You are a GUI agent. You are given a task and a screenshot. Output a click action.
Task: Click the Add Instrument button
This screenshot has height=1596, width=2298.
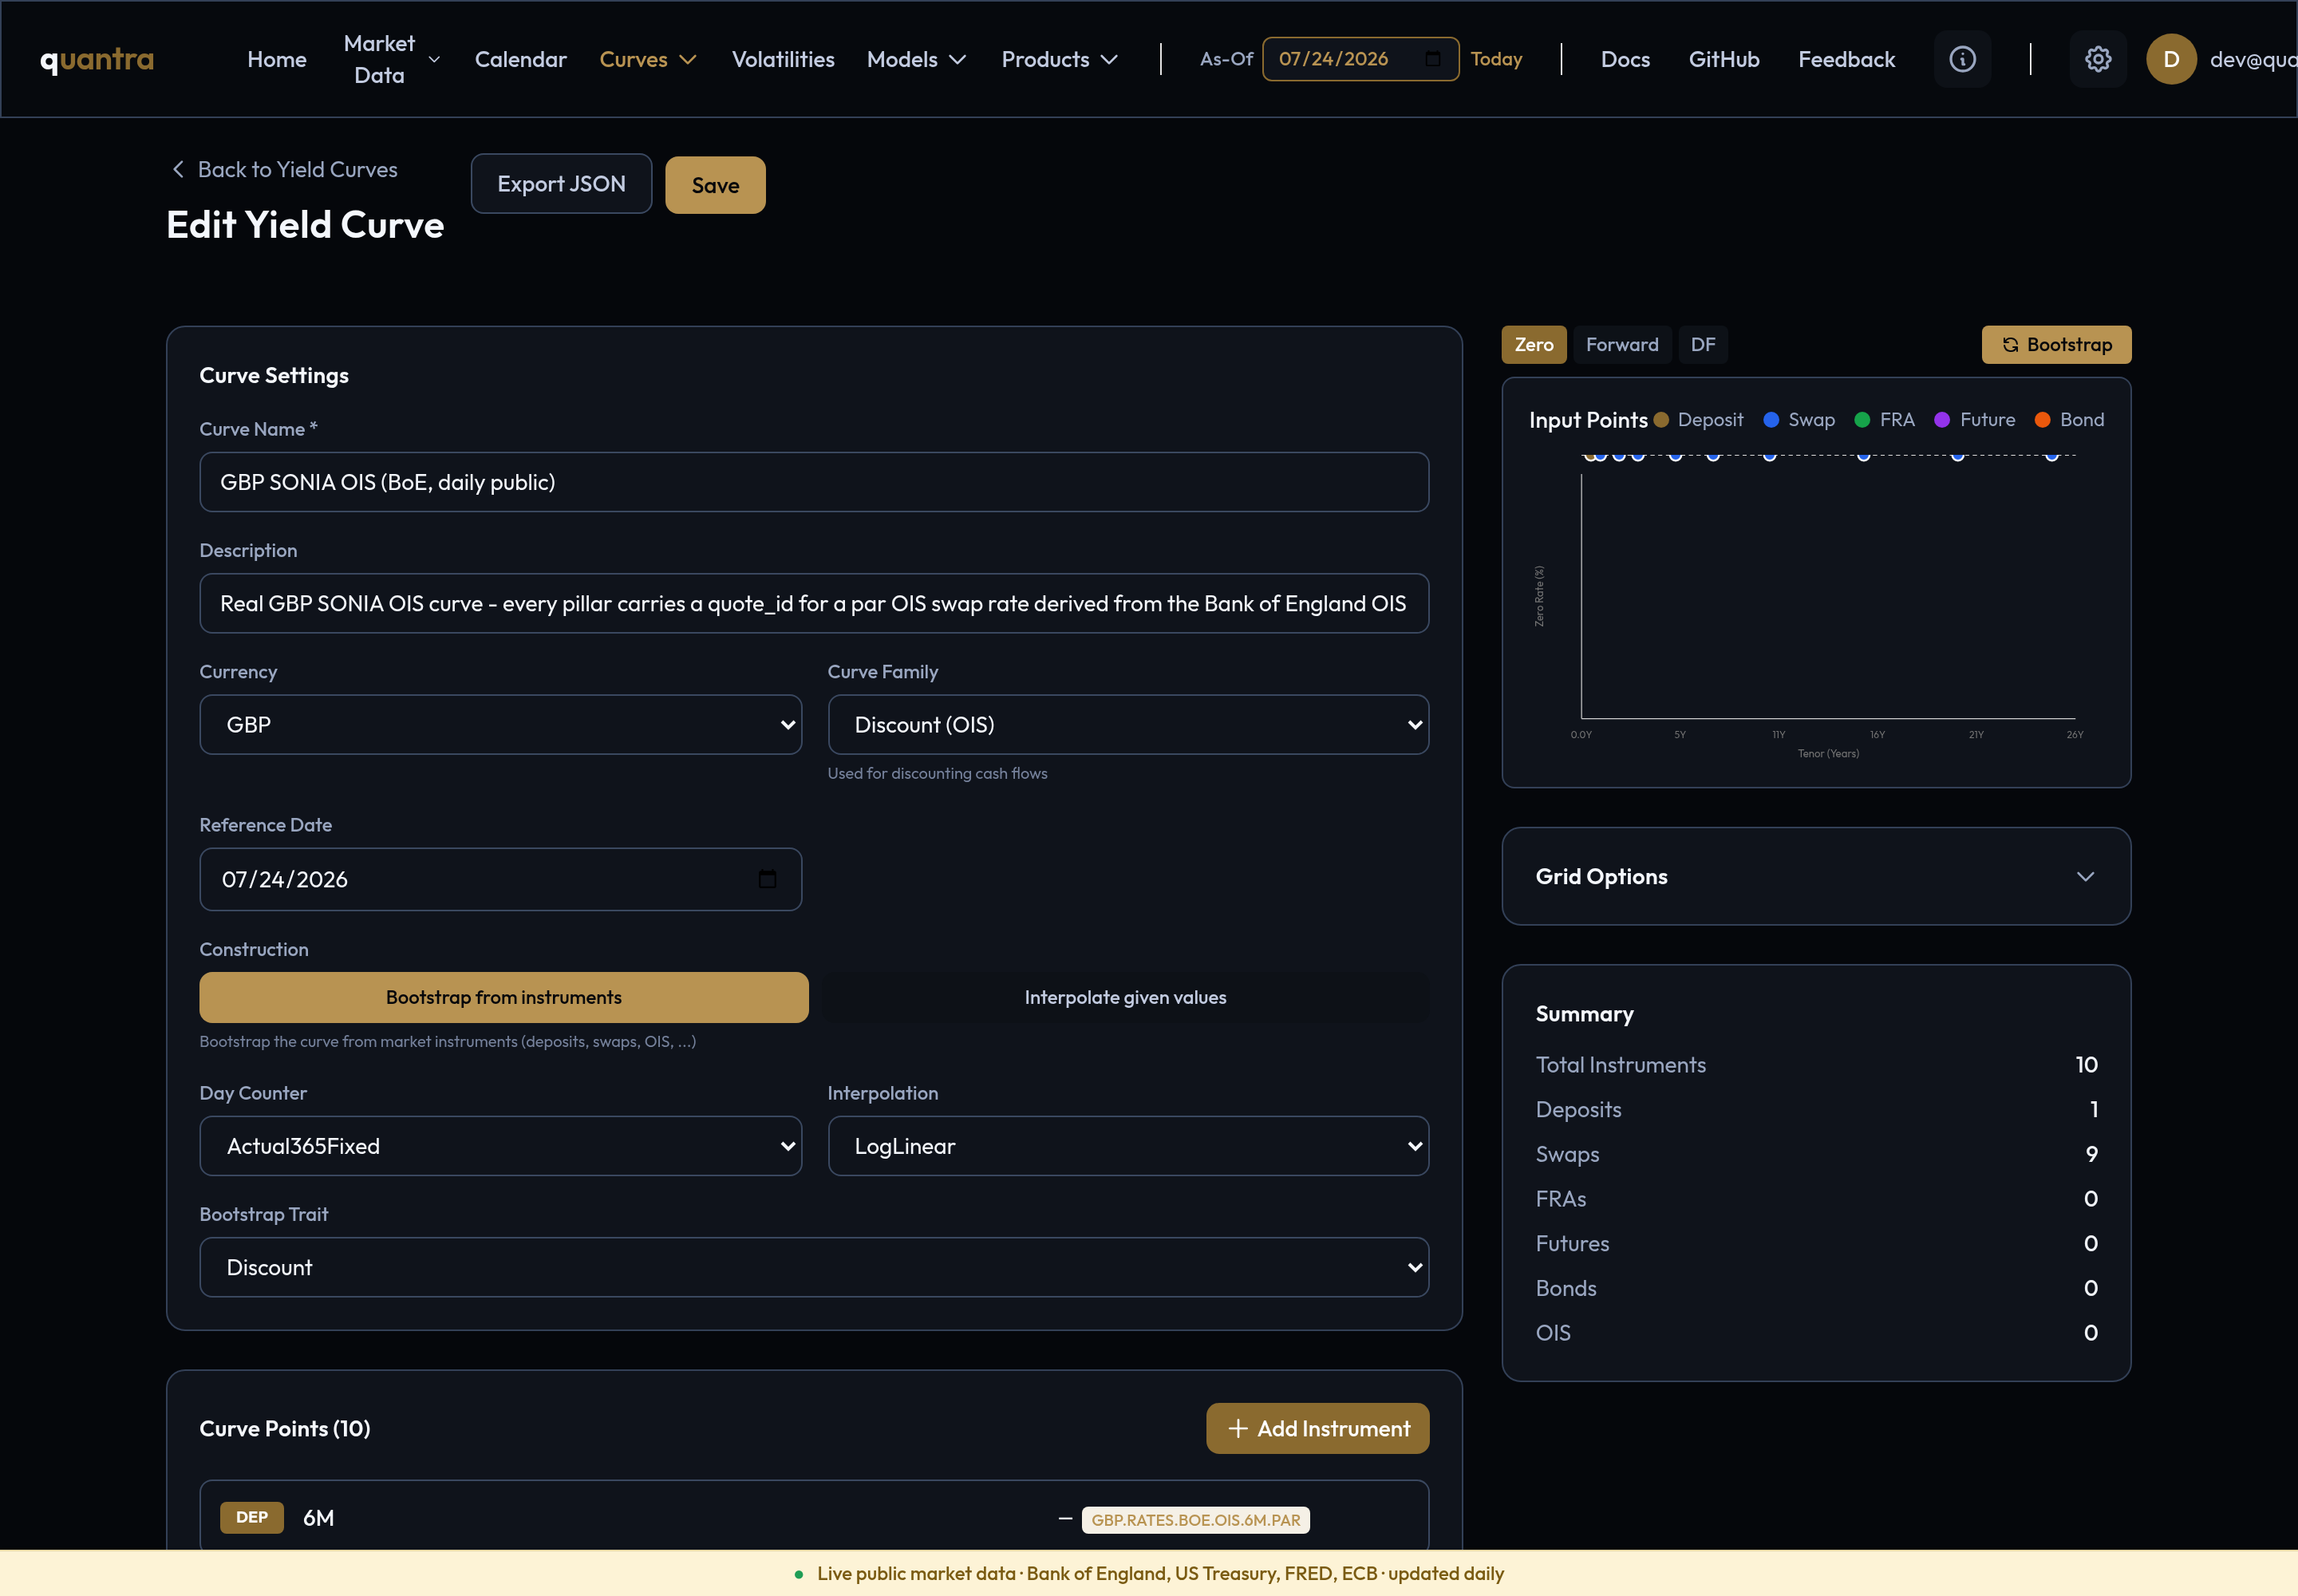coord(1317,1428)
